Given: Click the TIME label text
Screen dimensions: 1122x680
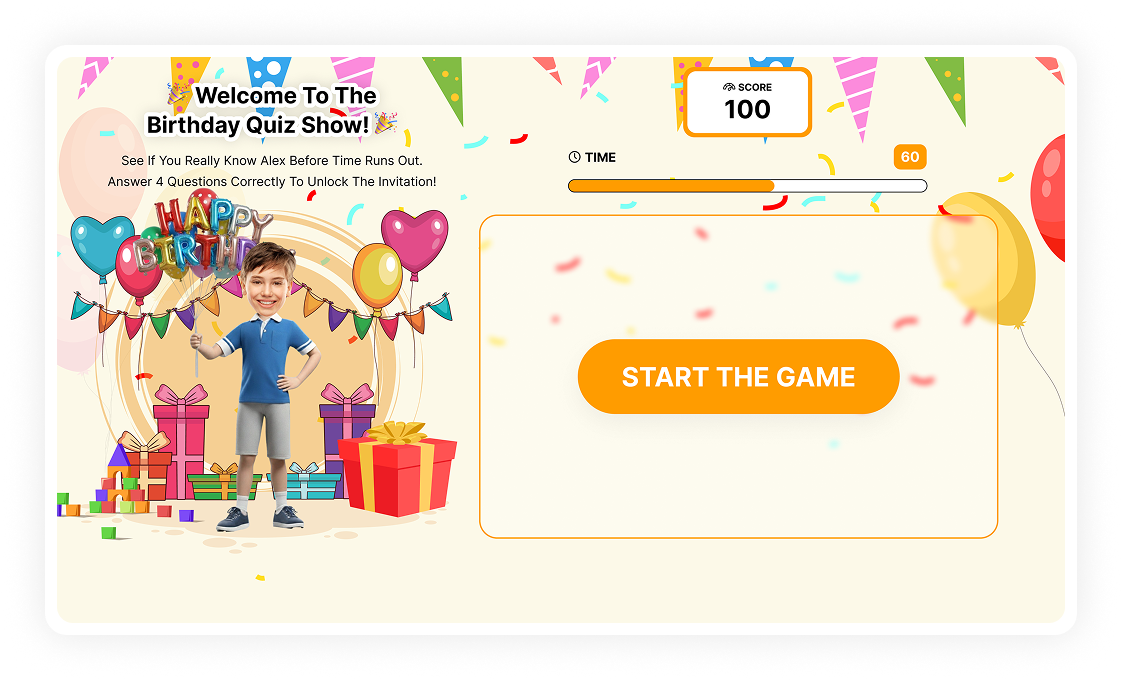Looking at the screenshot, I should point(600,157).
